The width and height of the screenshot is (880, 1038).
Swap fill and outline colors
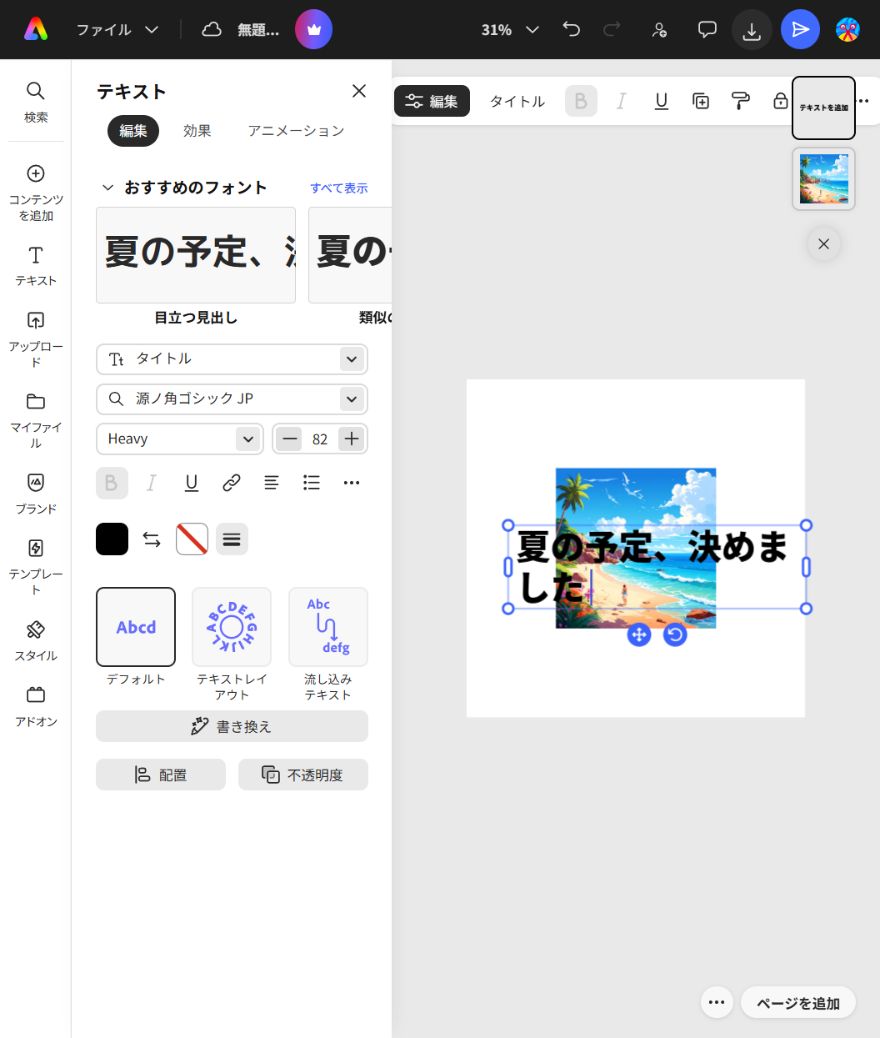coord(152,539)
